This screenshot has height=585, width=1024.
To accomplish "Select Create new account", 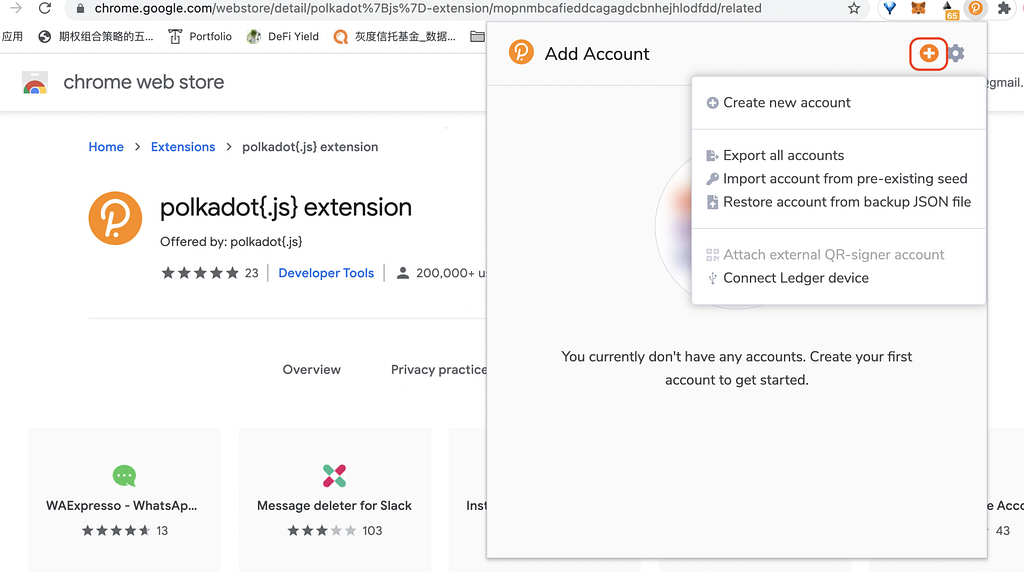I will tap(786, 102).
